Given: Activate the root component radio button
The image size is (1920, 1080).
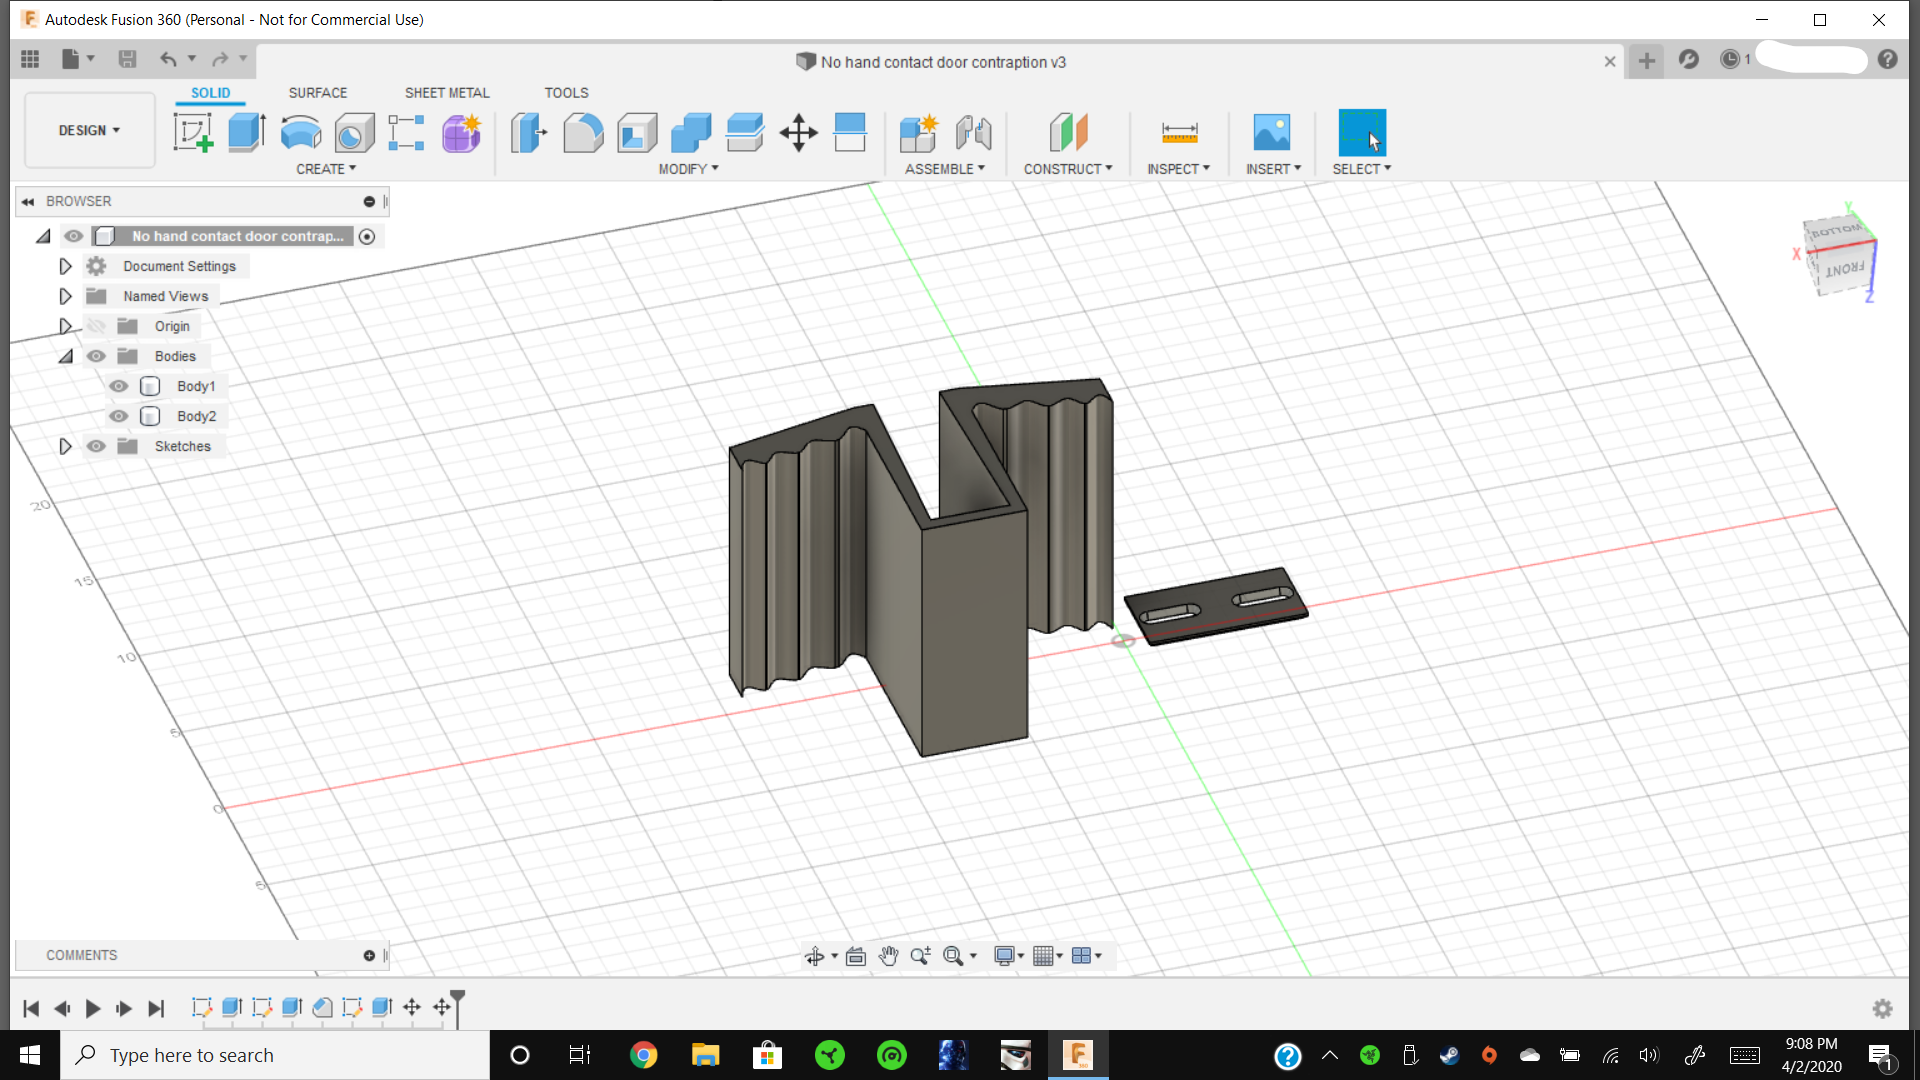Looking at the screenshot, I should point(367,237).
